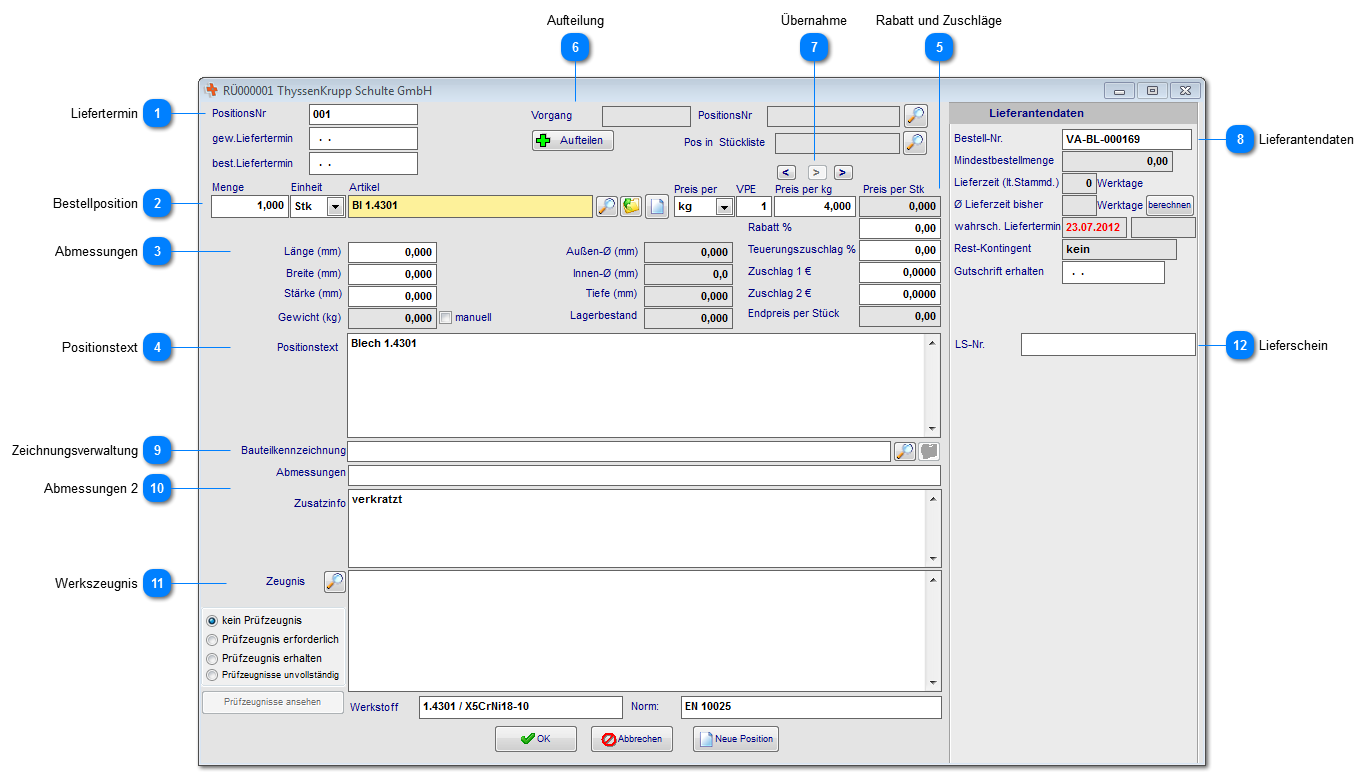1370x774 pixels.
Task: Click the Zeugnis text area scrollbar up arrow
Action: pos(933,580)
